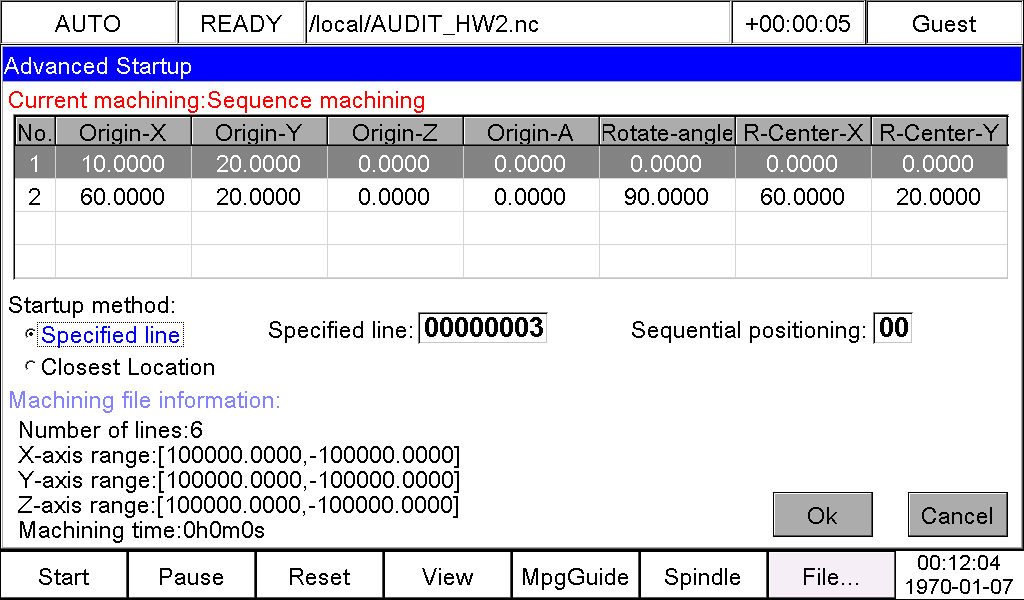Viewport: 1024px width, 600px height.
Task: Click the Start softkey
Action: click(x=64, y=576)
